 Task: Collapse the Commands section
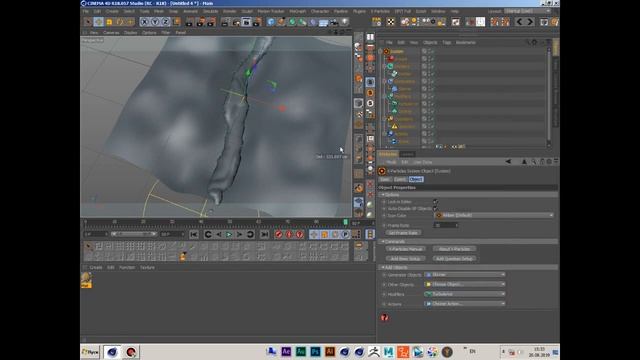pyautogui.click(x=383, y=242)
